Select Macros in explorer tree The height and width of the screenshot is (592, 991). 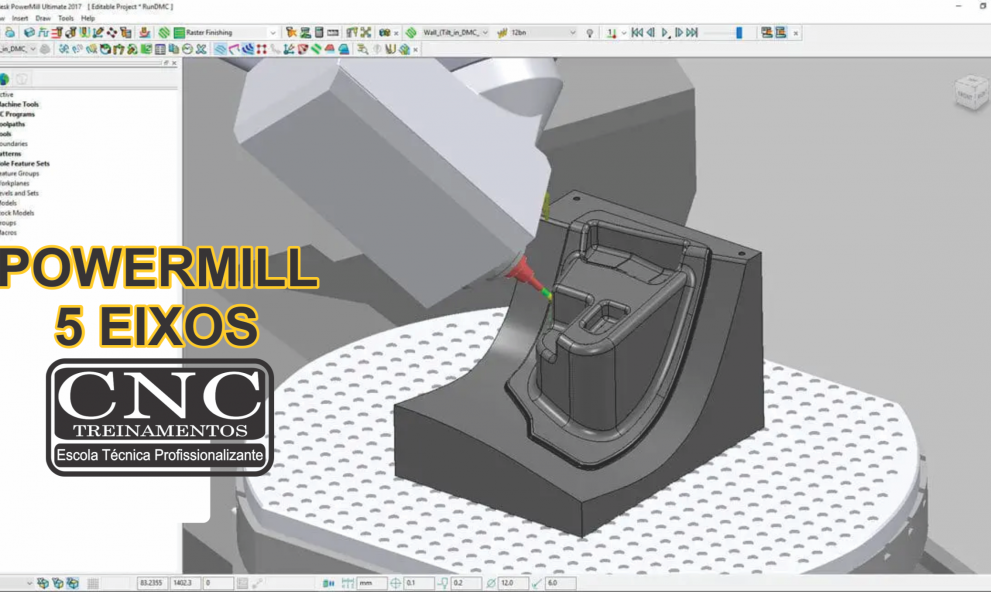pyautogui.click(x=9, y=233)
